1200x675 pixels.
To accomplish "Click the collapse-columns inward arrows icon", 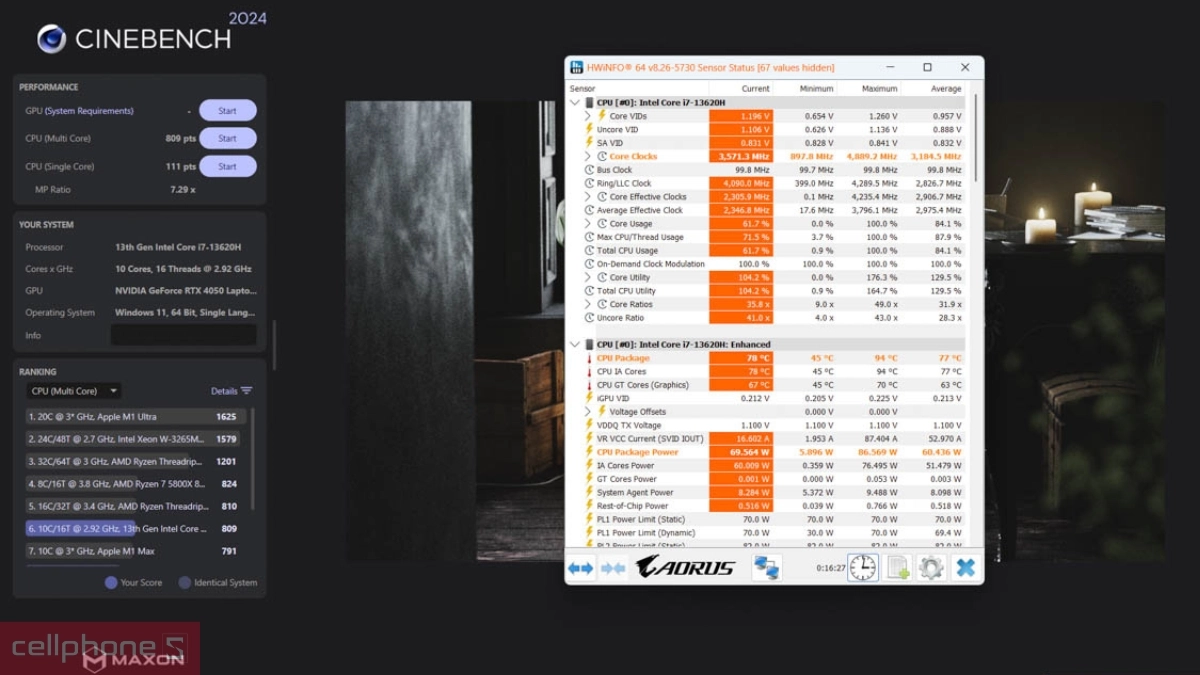I will (x=613, y=568).
